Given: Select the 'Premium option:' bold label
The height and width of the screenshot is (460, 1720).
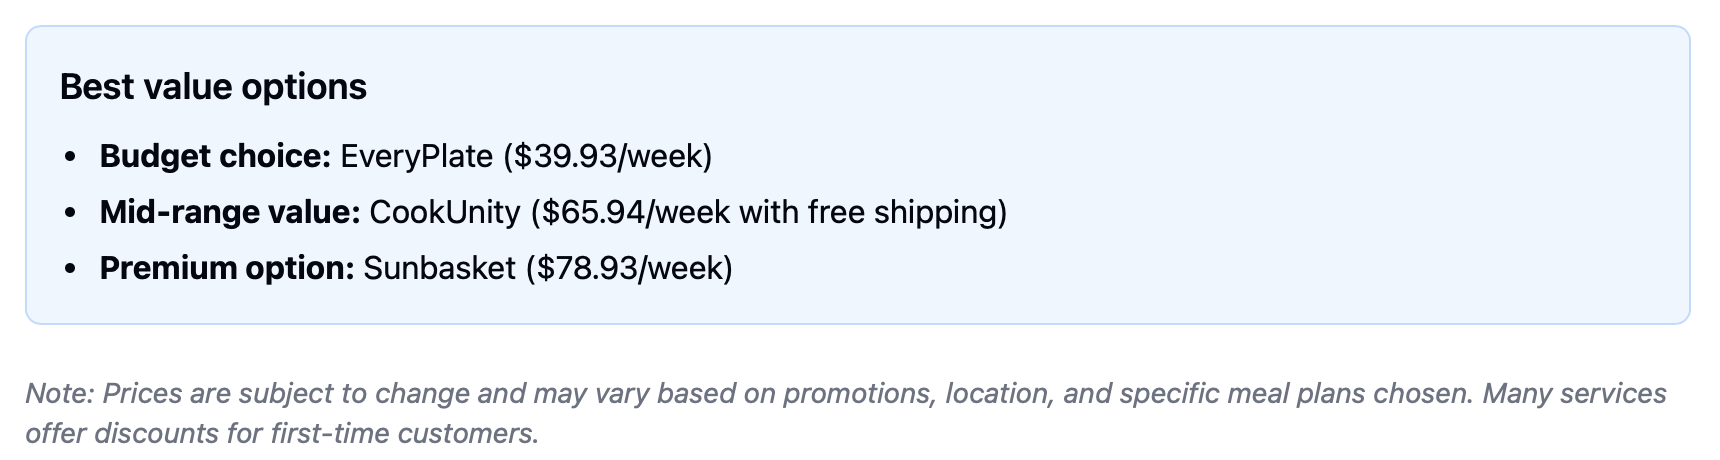Looking at the screenshot, I should 227,268.
